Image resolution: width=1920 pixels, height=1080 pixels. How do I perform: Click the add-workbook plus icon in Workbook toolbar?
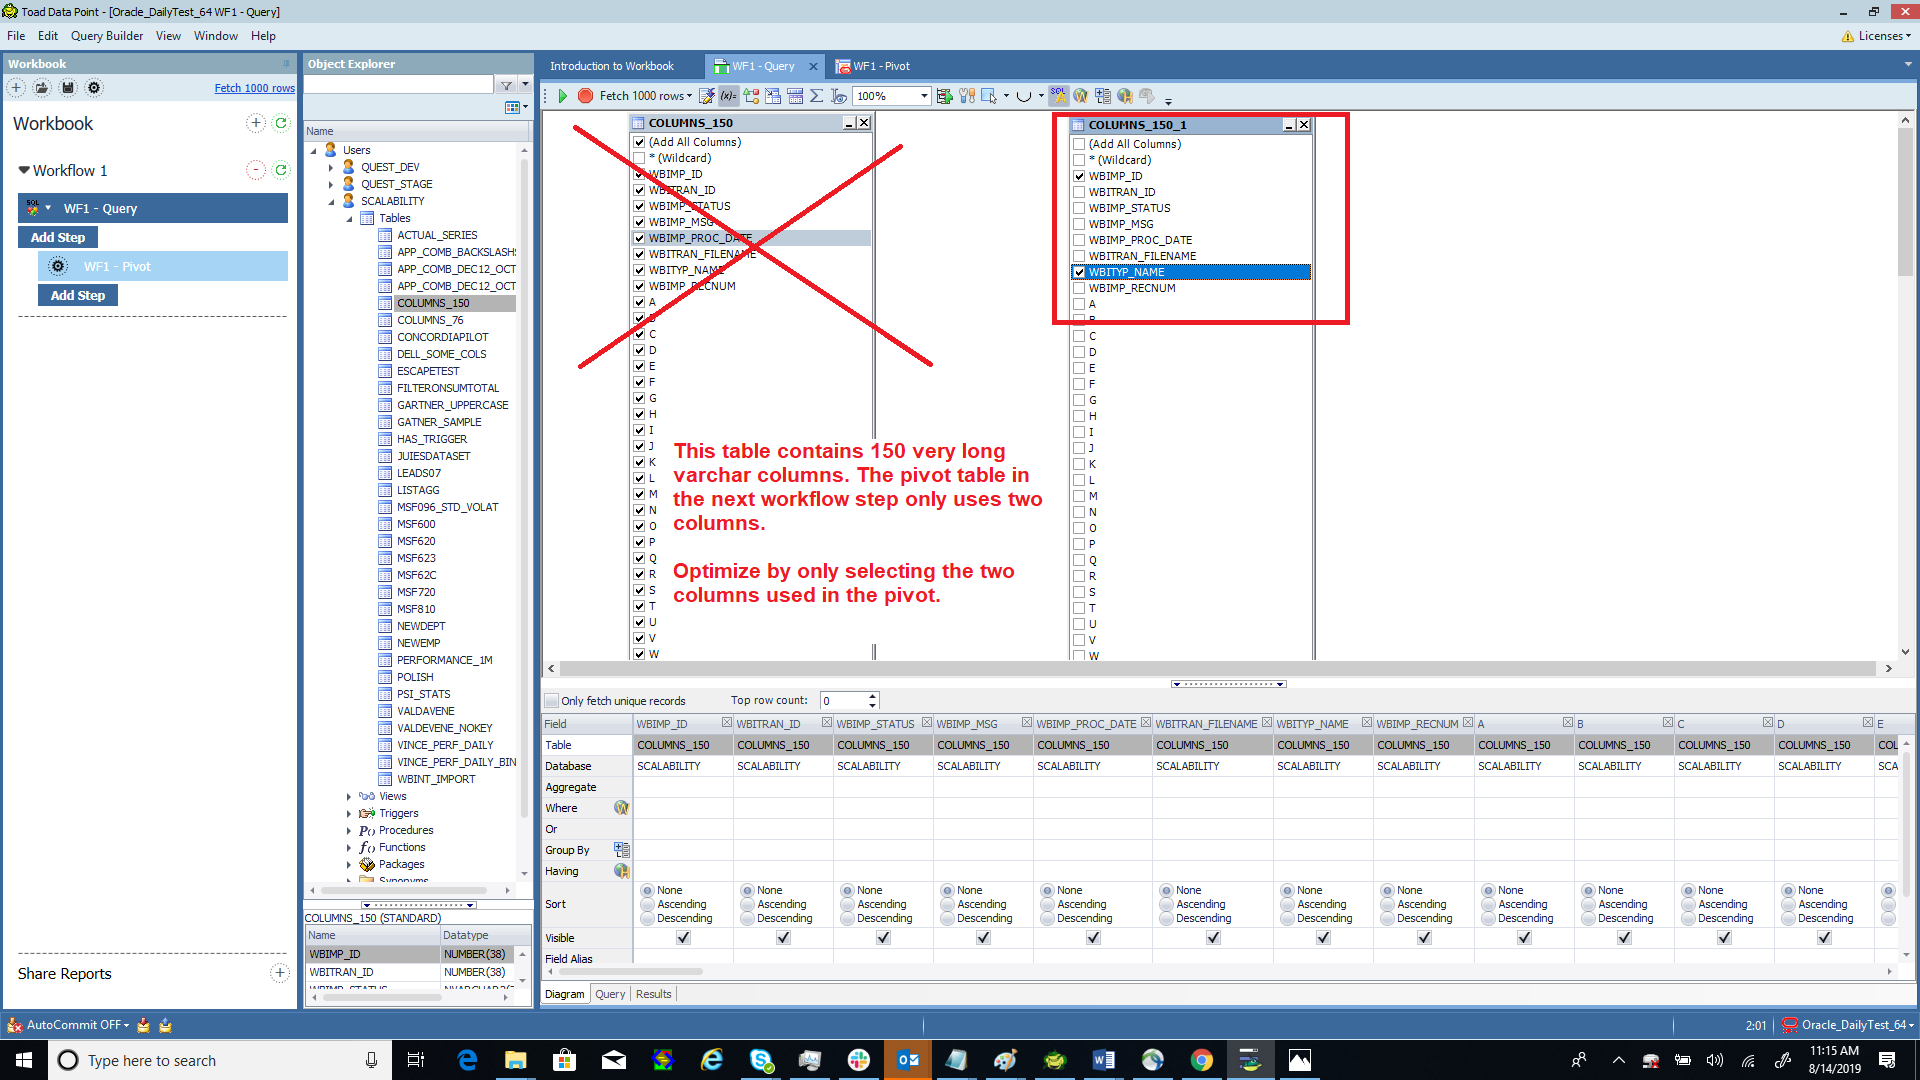pos(16,88)
